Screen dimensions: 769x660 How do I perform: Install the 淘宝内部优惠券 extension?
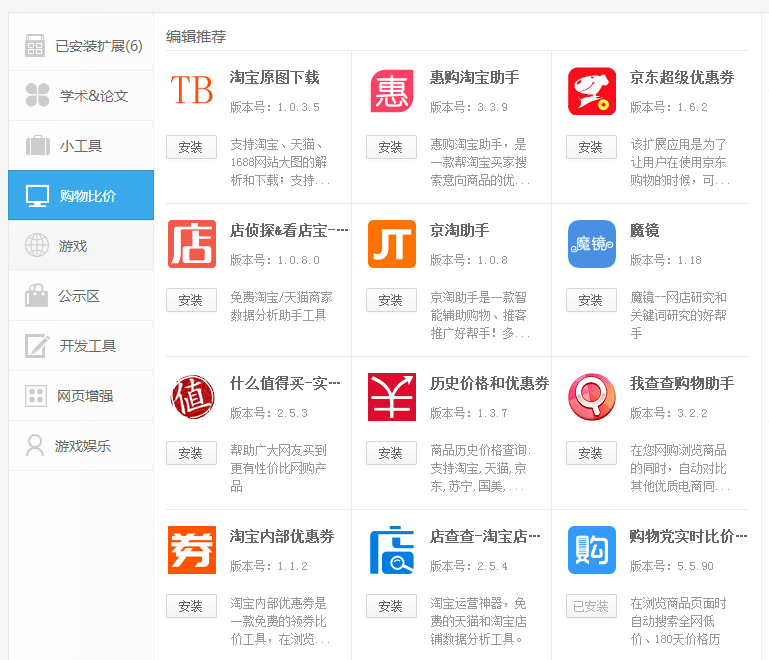click(x=191, y=606)
